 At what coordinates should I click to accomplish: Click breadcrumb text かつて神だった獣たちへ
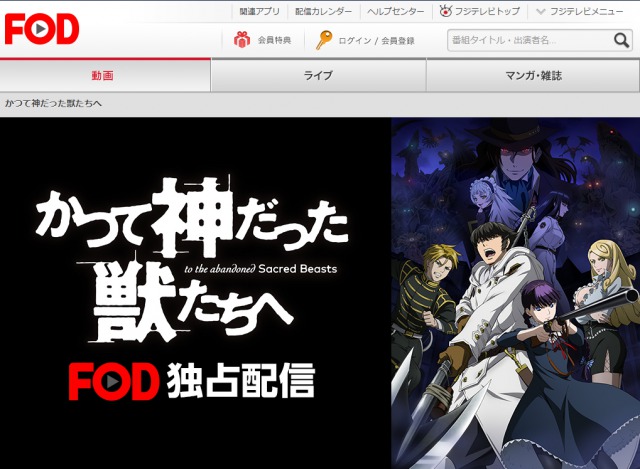point(53,103)
